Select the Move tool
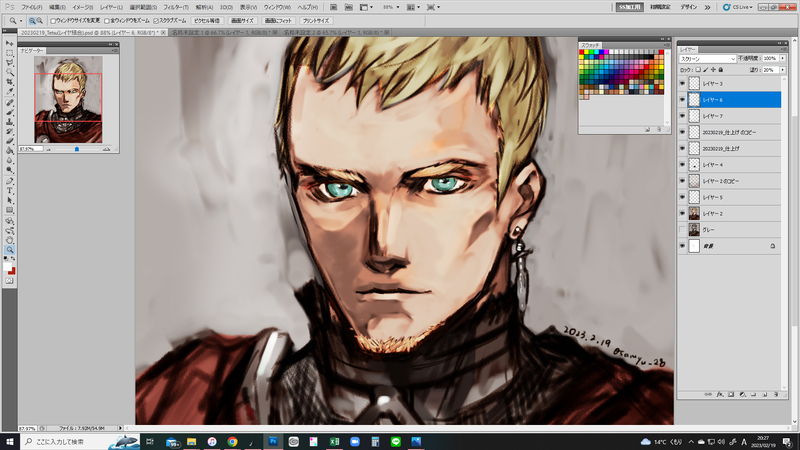This screenshot has width=800, height=450. click(10, 44)
